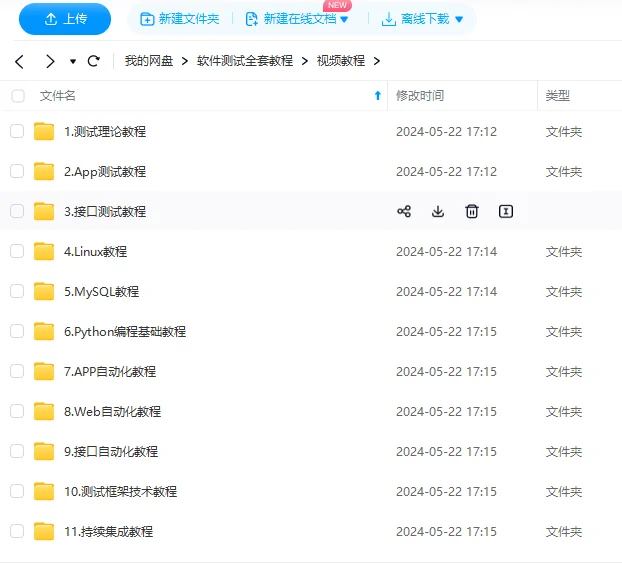Navigate to 软件测试全套教程 breadcrumb
This screenshot has height=564, width=622.
(245, 61)
